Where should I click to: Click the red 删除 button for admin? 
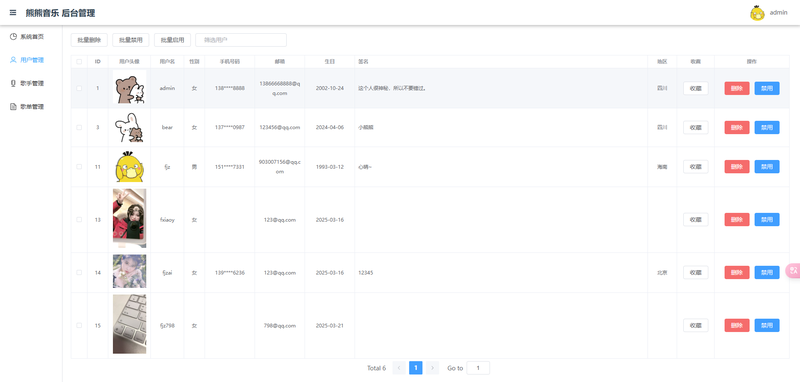pyautogui.click(x=737, y=88)
